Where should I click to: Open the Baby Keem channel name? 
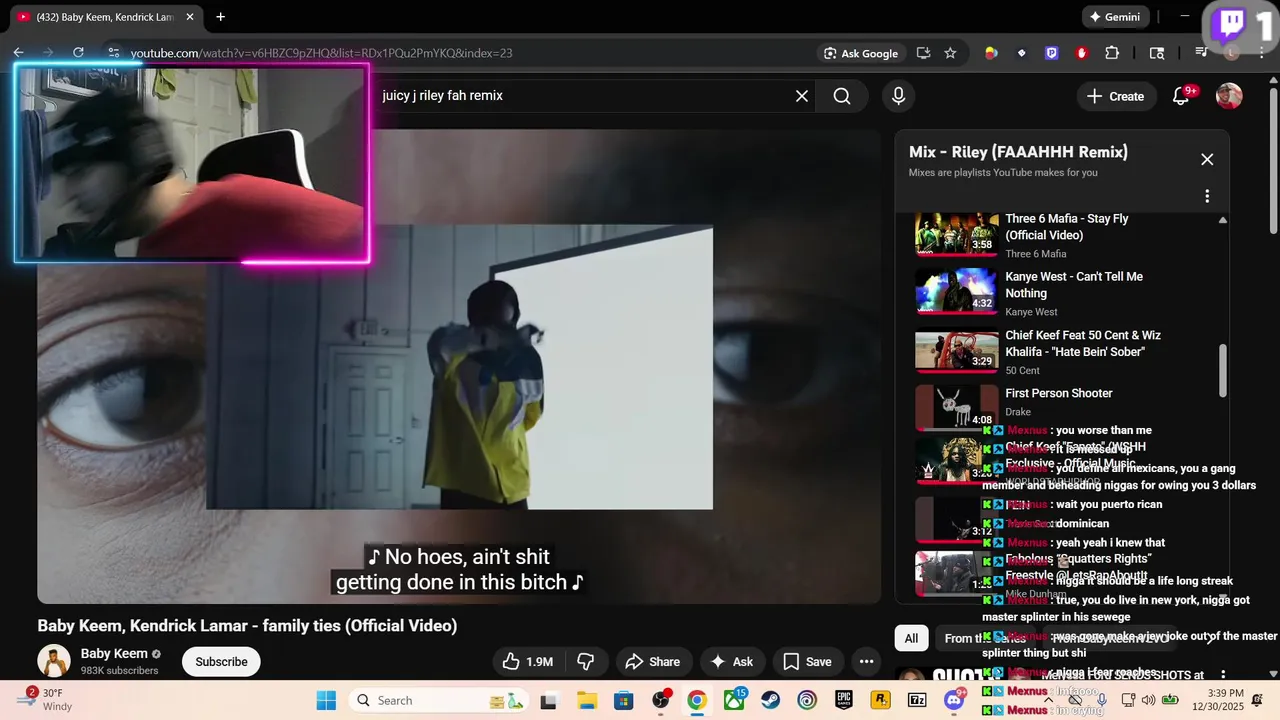click(x=114, y=654)
